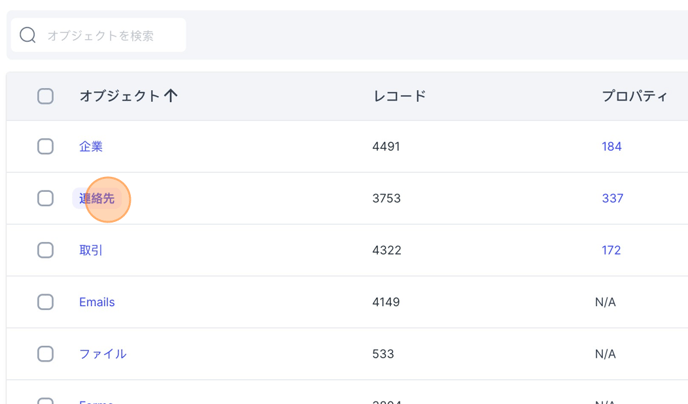The width and height of the screenshot is (688, 404).
Task: Select the 連絡先 row checkbox
Action: point(46,198)
